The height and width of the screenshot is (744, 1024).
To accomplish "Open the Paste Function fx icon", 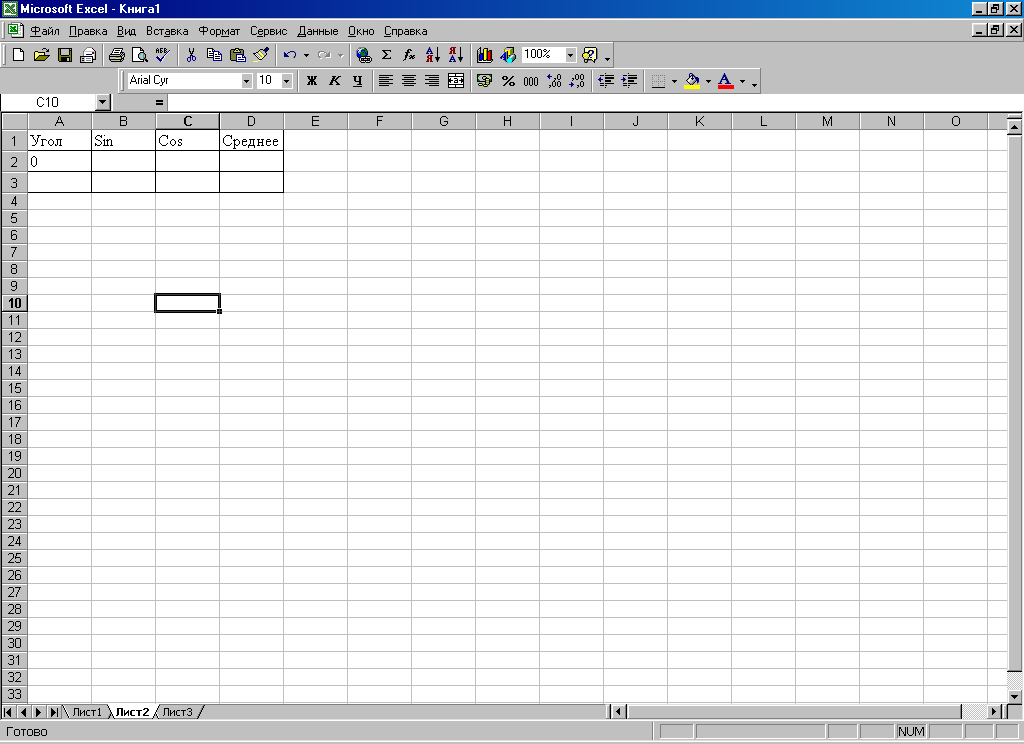I will point(409,55).
